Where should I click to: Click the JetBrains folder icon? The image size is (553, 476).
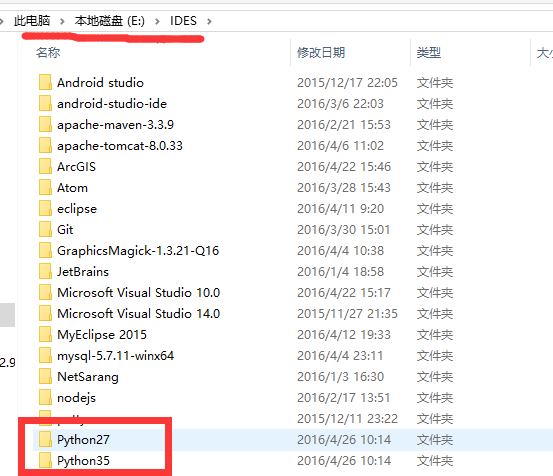pyautogui.click(x=45, y=271)
